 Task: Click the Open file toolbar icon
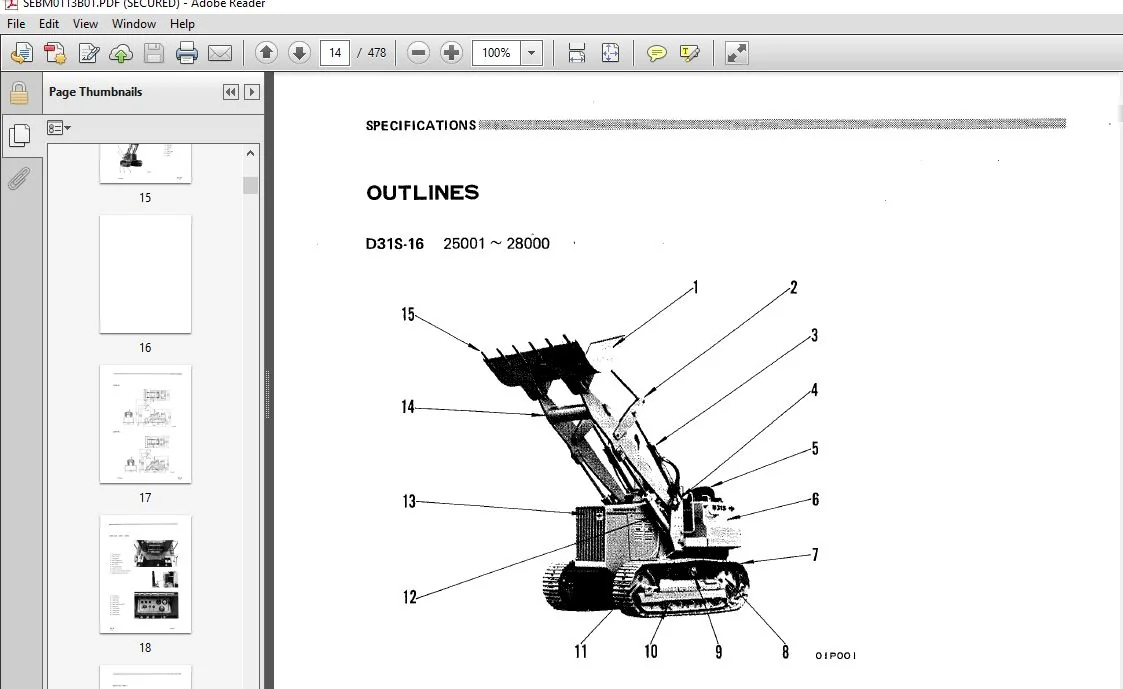point(21,53)
